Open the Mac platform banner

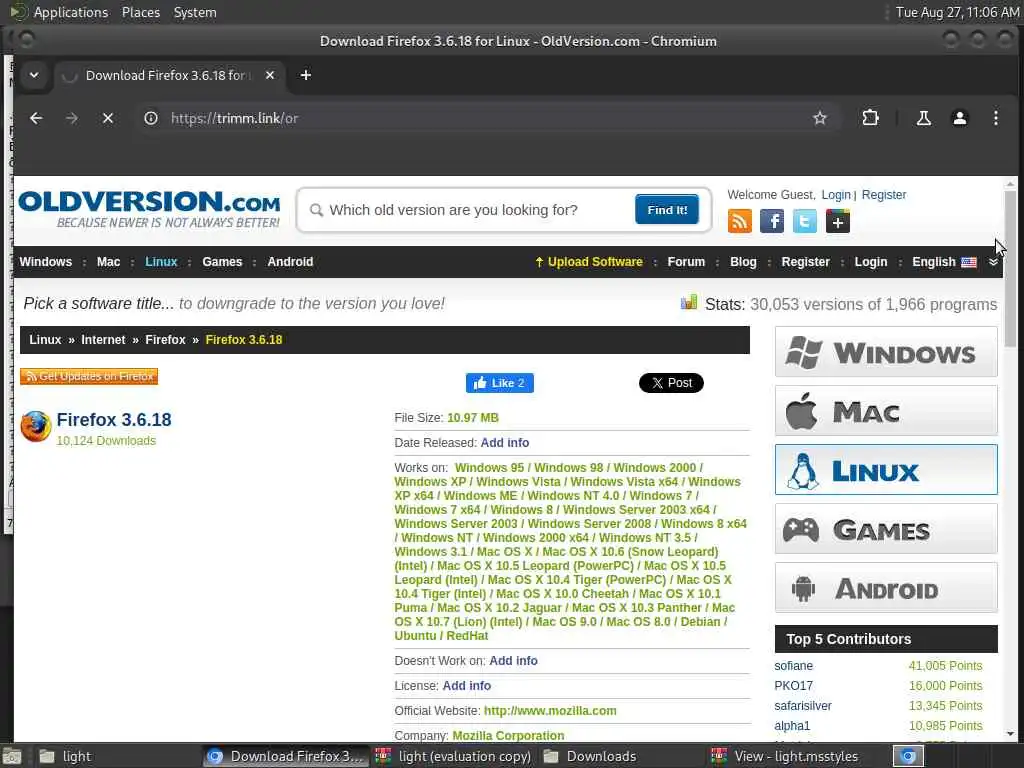click(886, 411)
